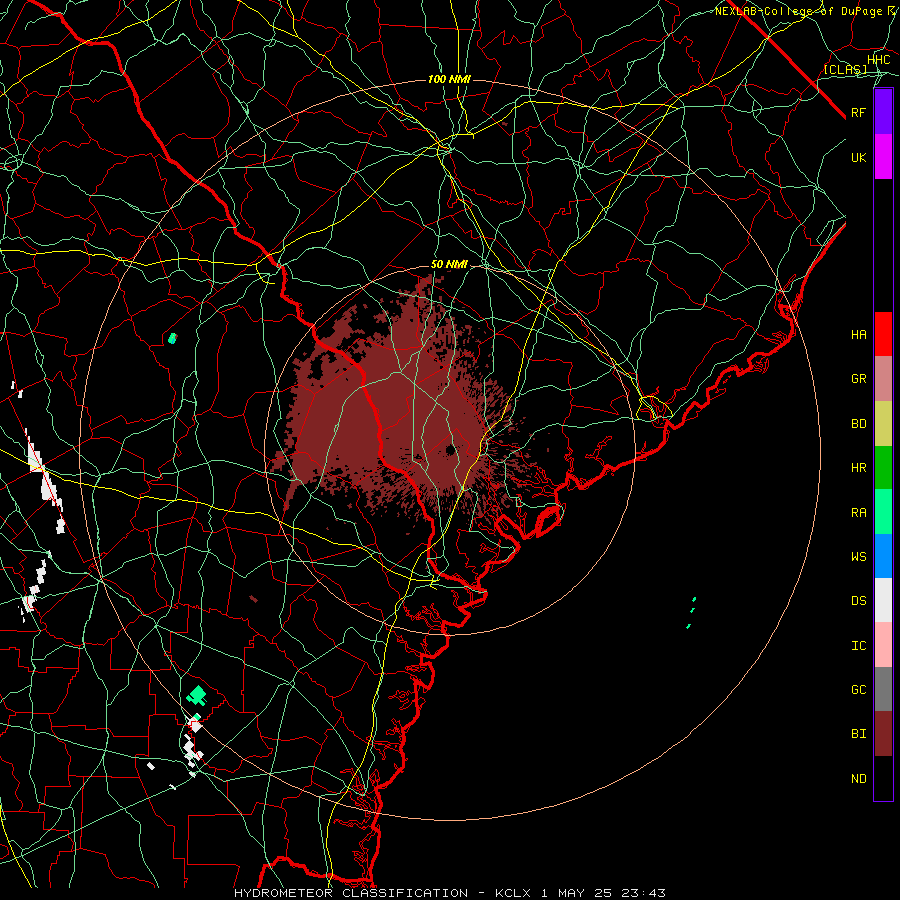
Task: Click the UK legend label
Action: [859, 157]
